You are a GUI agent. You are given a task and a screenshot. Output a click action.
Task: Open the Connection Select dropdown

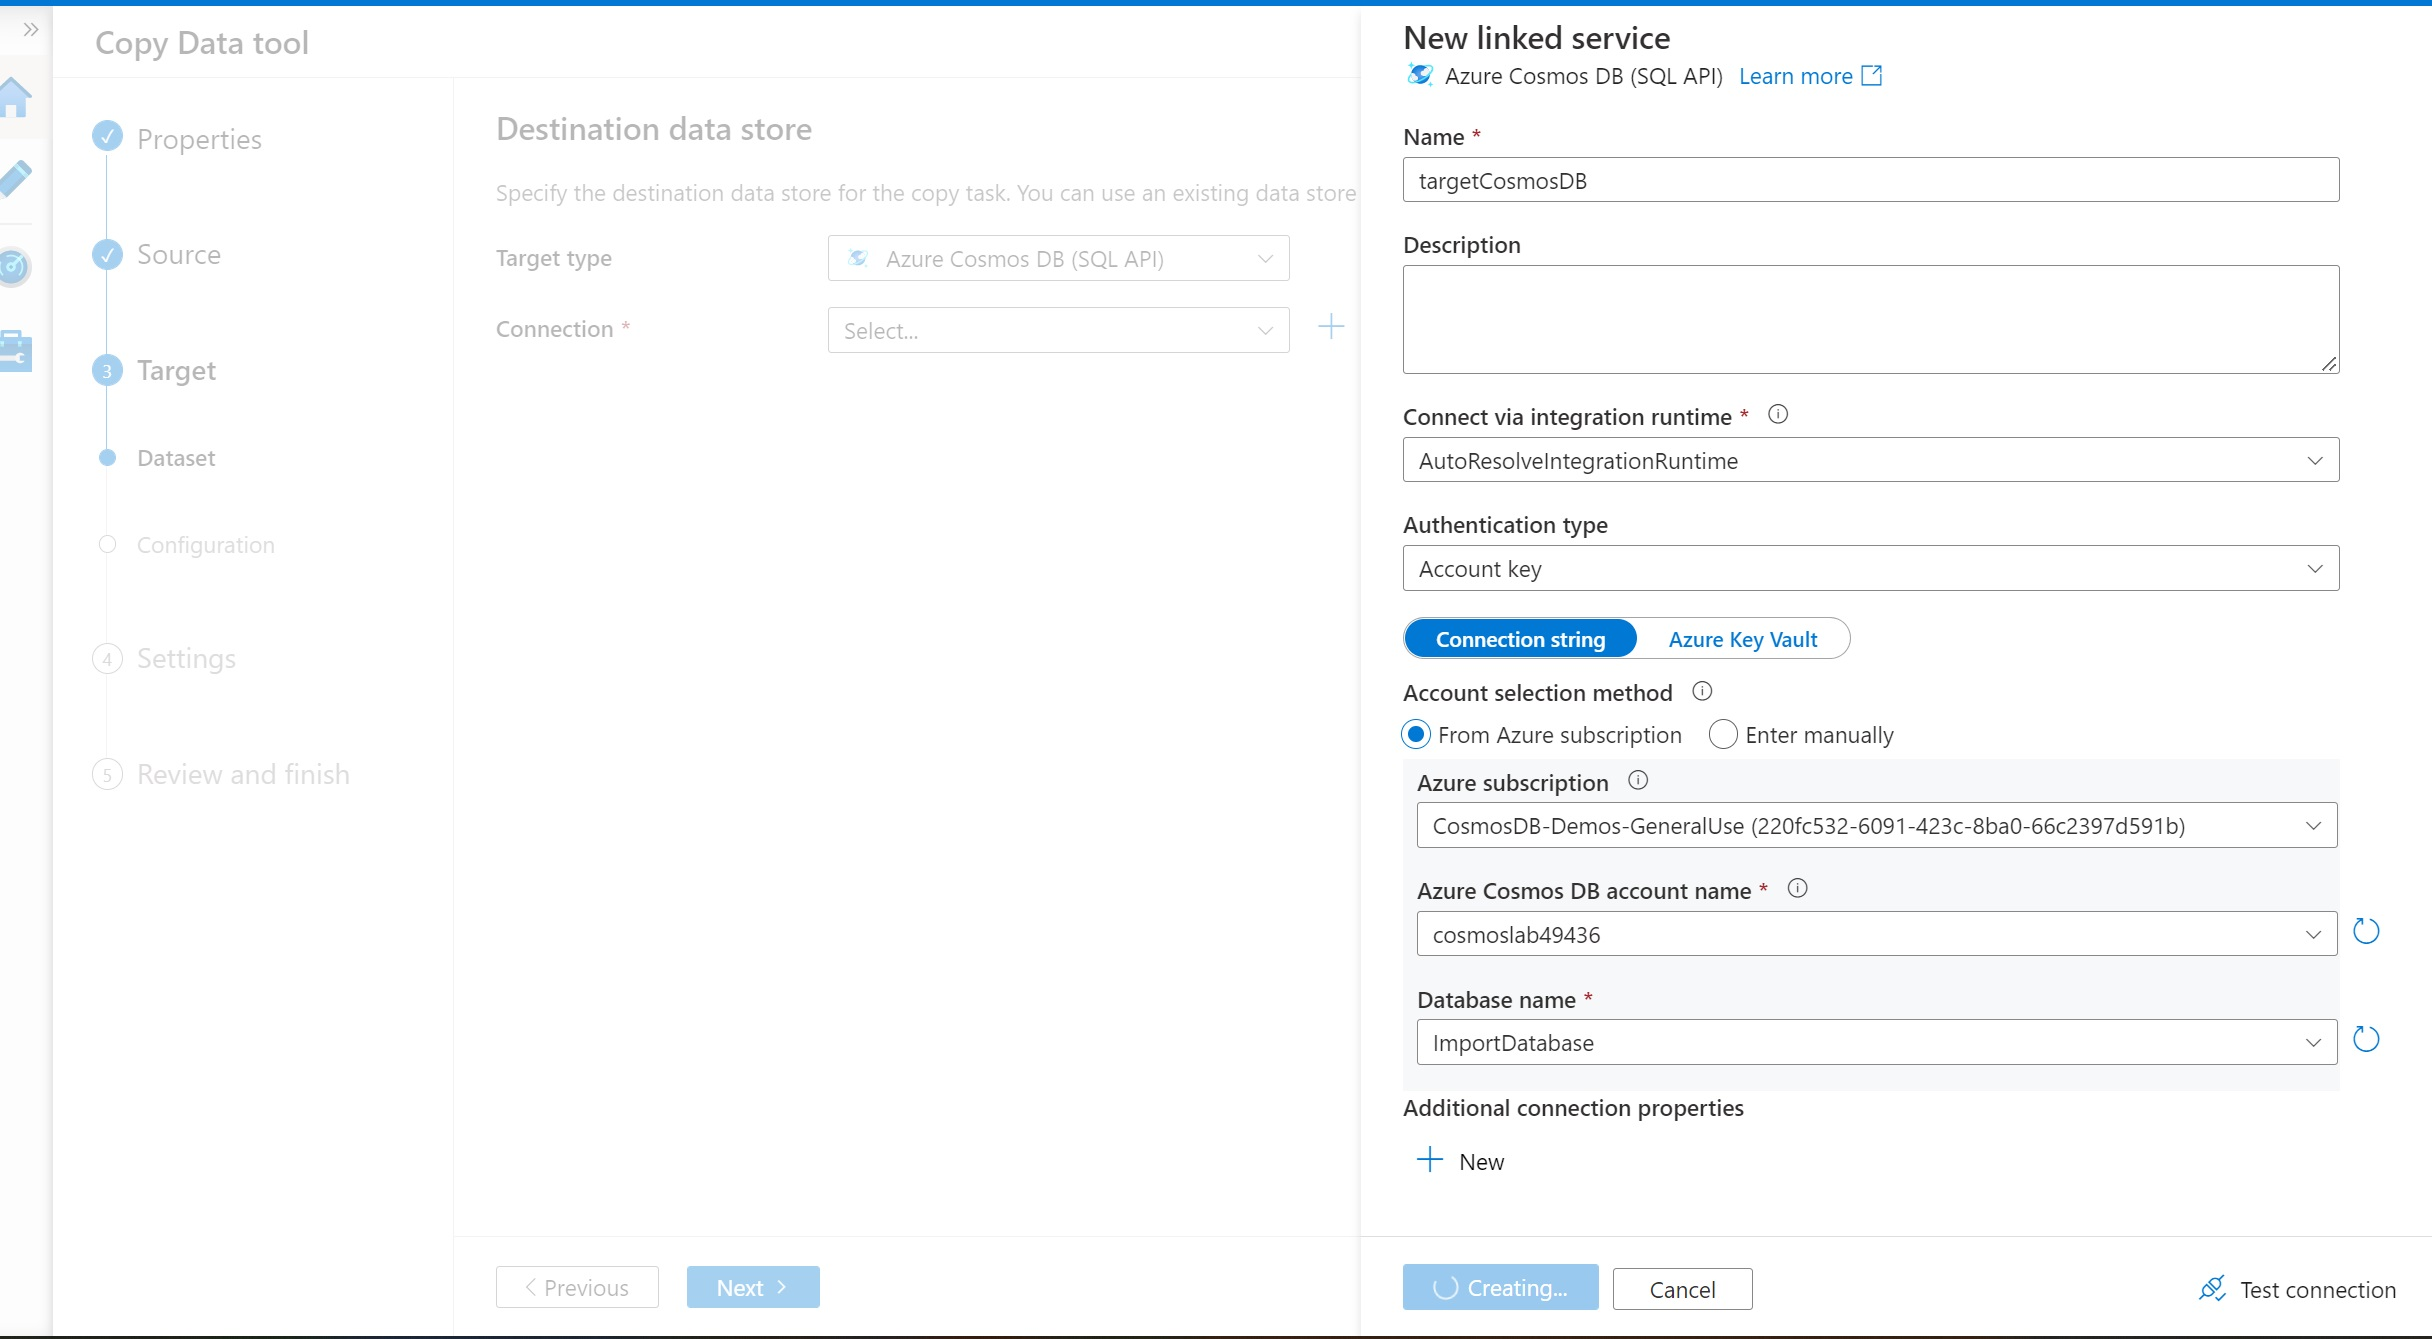point(1058,330)
